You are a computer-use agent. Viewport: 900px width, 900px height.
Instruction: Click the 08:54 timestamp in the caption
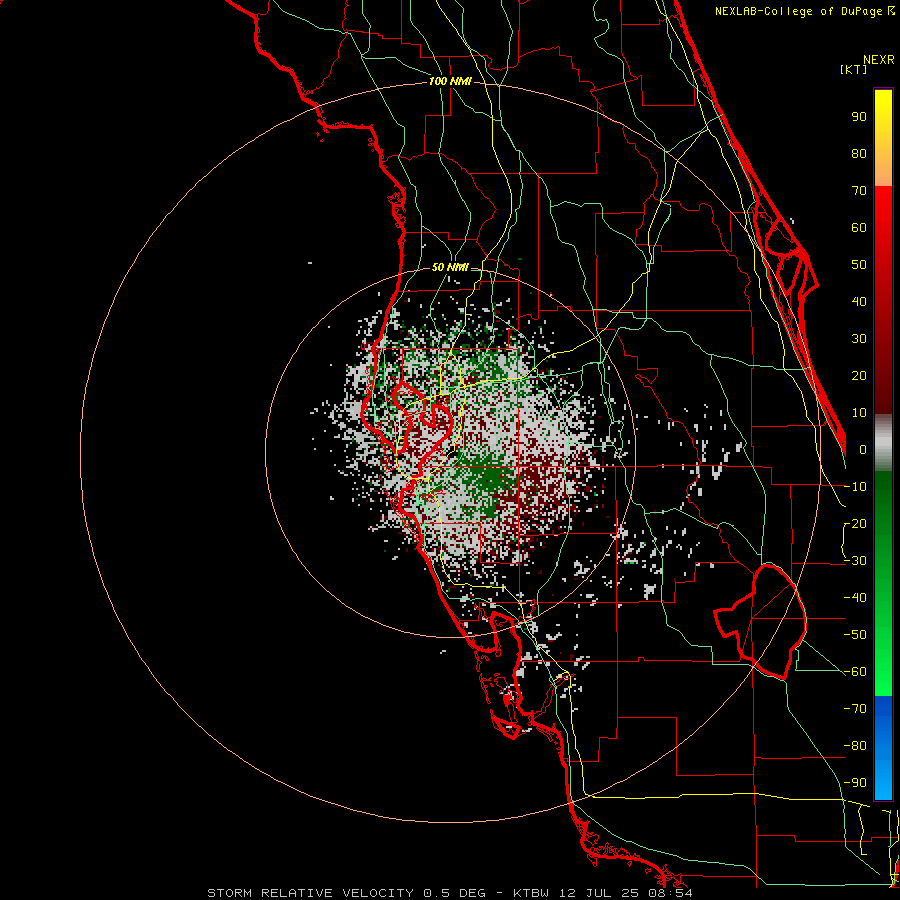pyautogui.click(x=670, y=893)
